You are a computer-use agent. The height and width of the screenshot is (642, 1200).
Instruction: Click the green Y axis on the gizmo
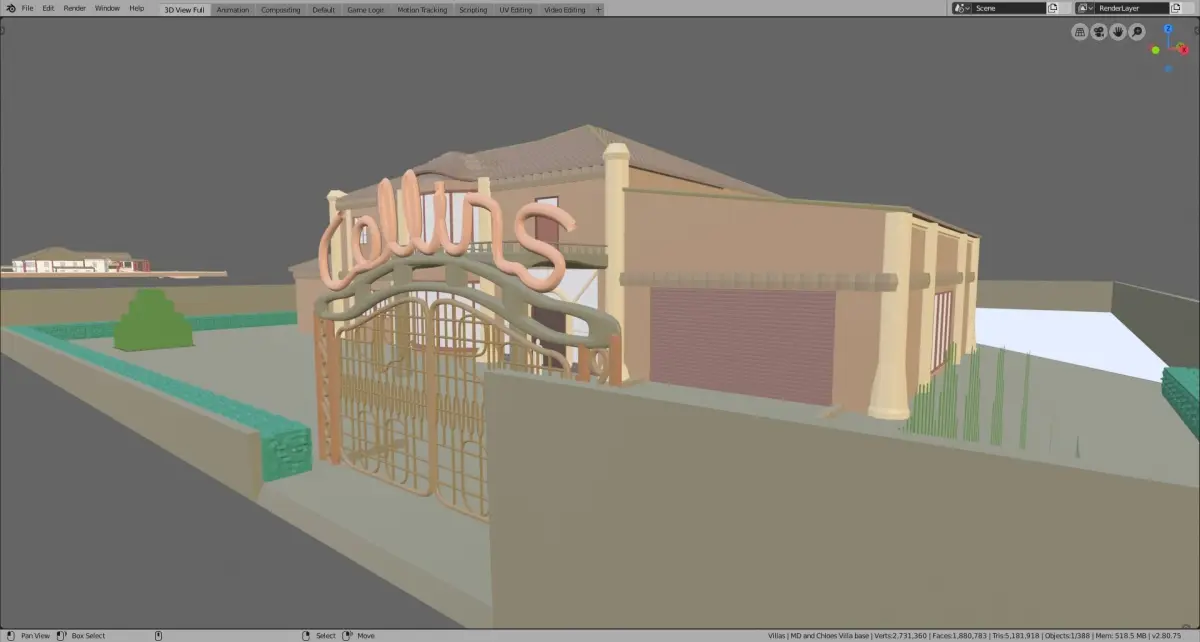click(x=1156, y=50)
